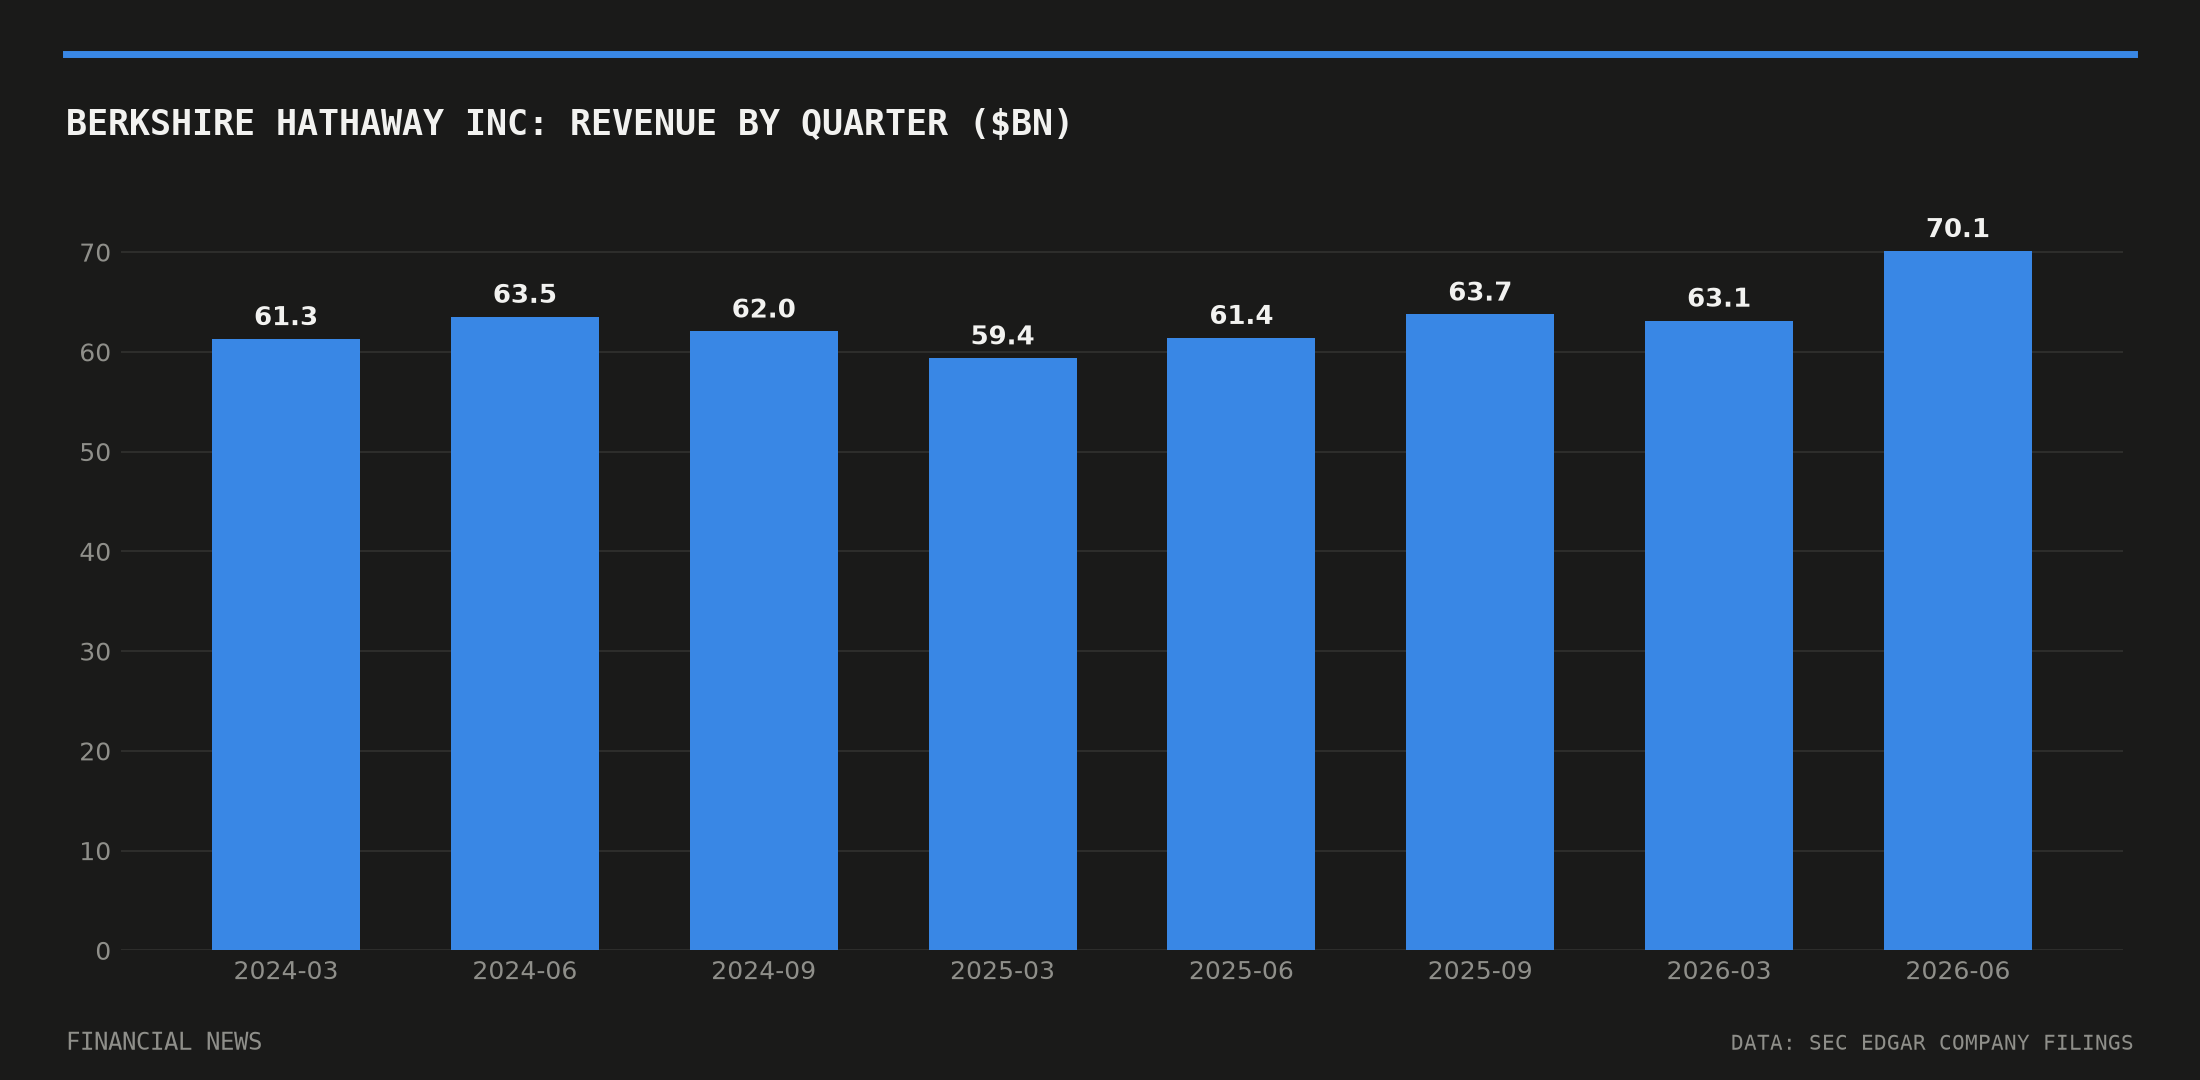Click the 'DATA: SEC EDGAR COMPANY FILINGS' source note
The image size is (2200, 1080).
pyautogui.click(x=1932, y=1043)
